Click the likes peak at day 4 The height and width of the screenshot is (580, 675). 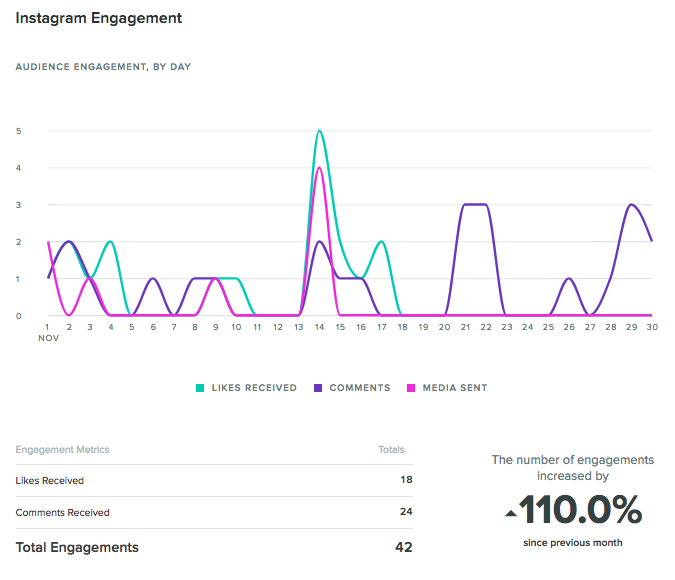coord(111,242)
